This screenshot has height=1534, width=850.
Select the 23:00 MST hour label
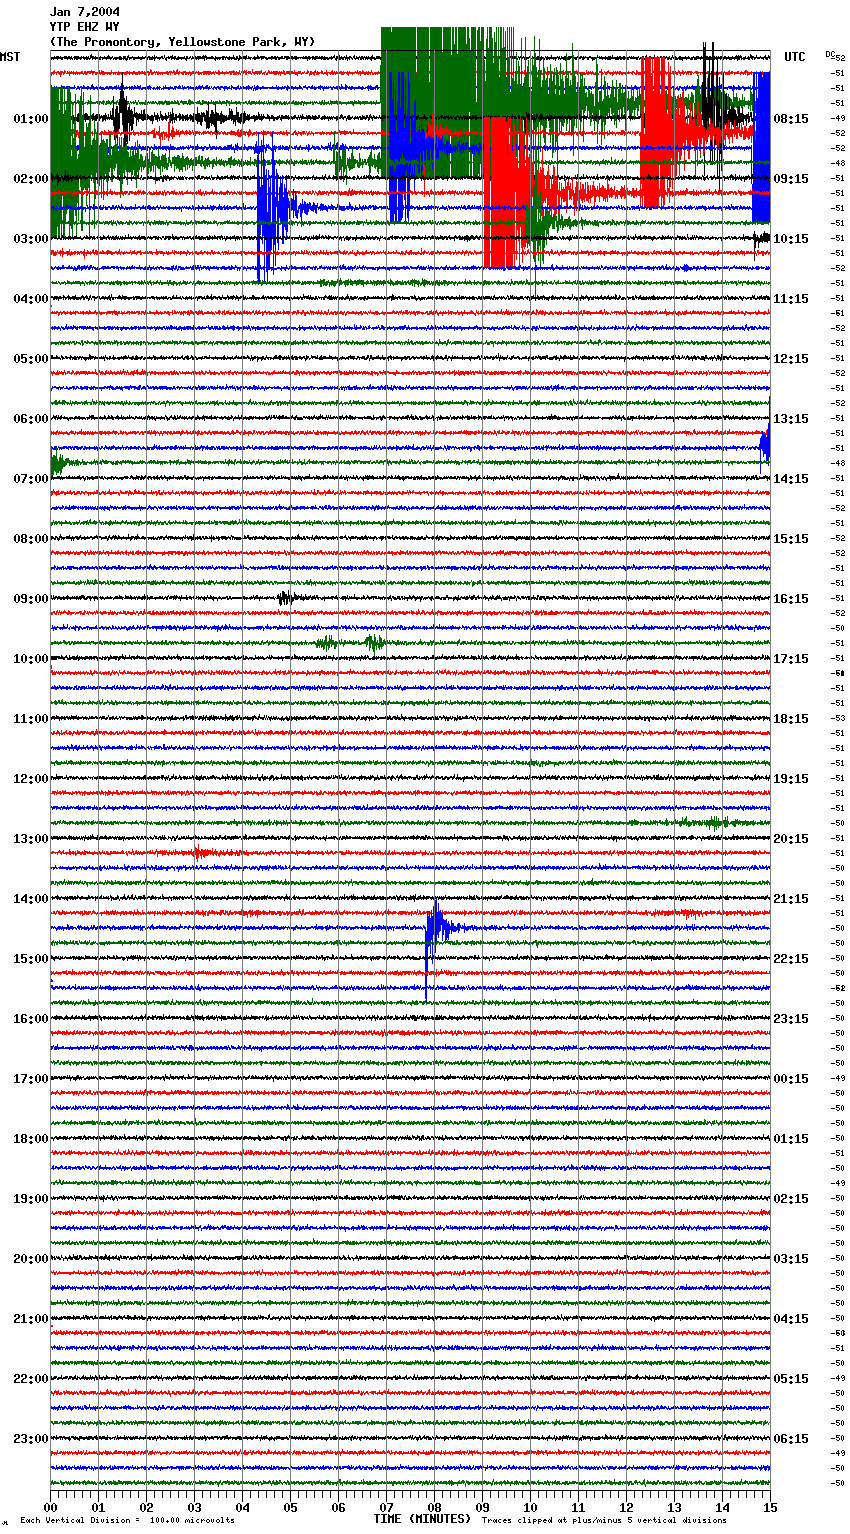click(31, 1439)
